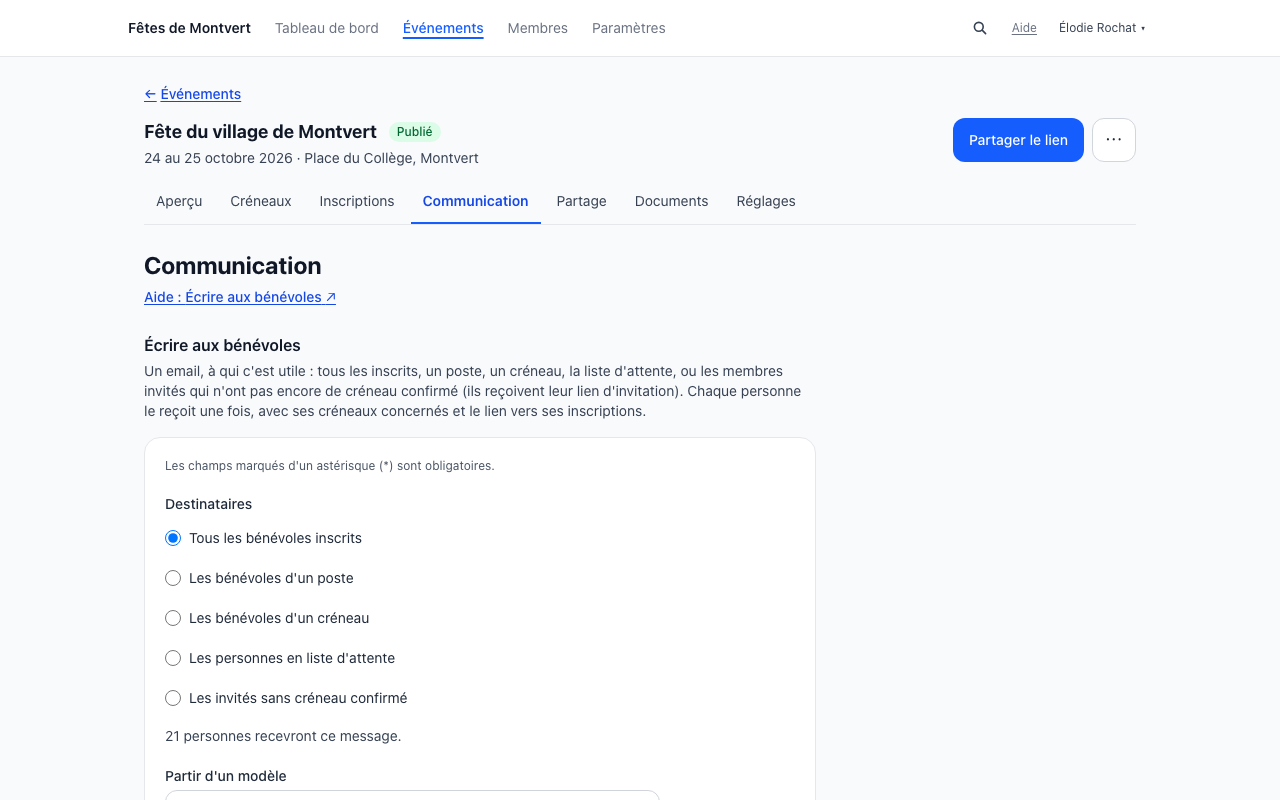Open the Inscriptions tab
The height and width of the screenshot is (800, 1280).
click(x=357, y=201)
